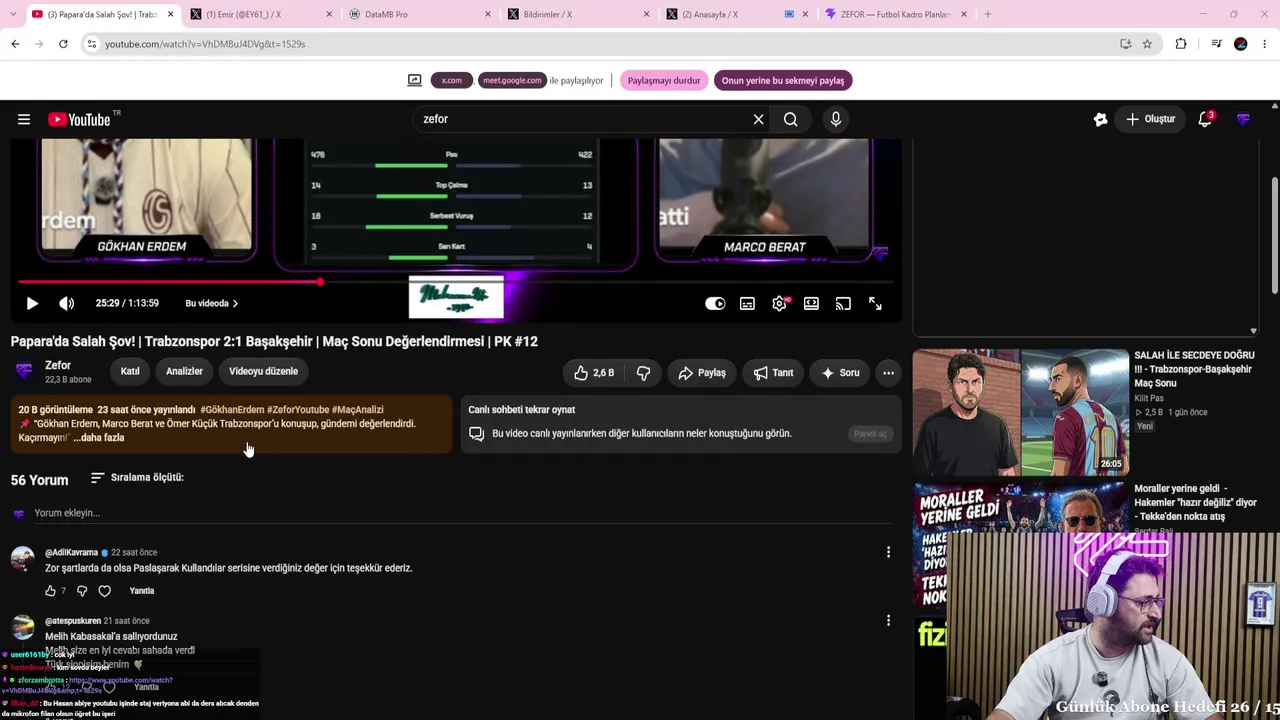Open options for @AdilKavrama comment
This screenshot has width=1280, height=720.
click(888, 552)
